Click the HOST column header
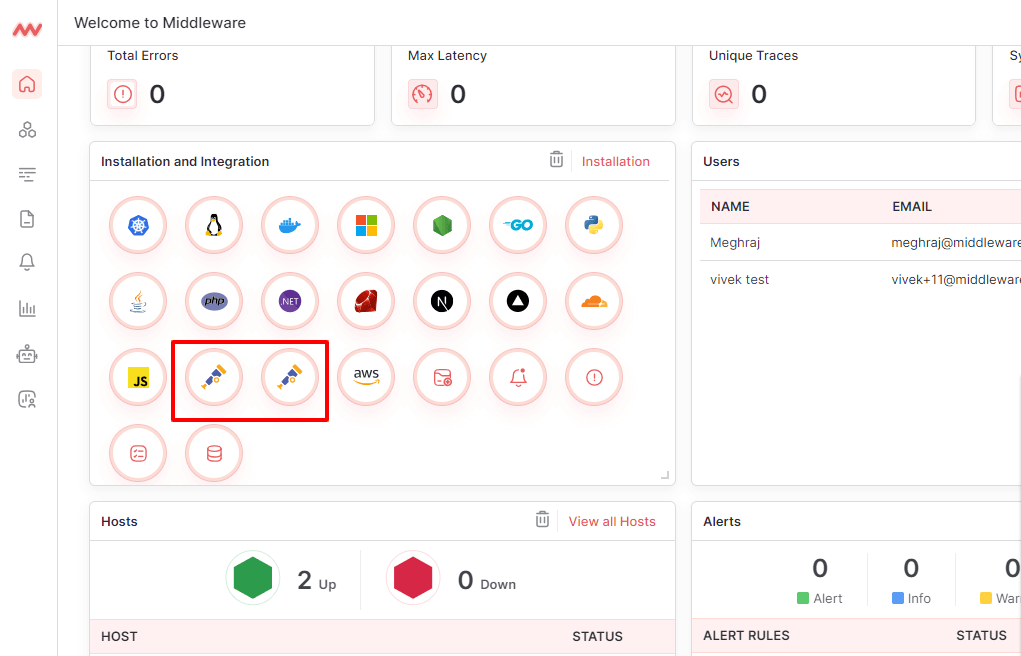1021x656 pixels. pyautogui.click(x=119, y=636)
